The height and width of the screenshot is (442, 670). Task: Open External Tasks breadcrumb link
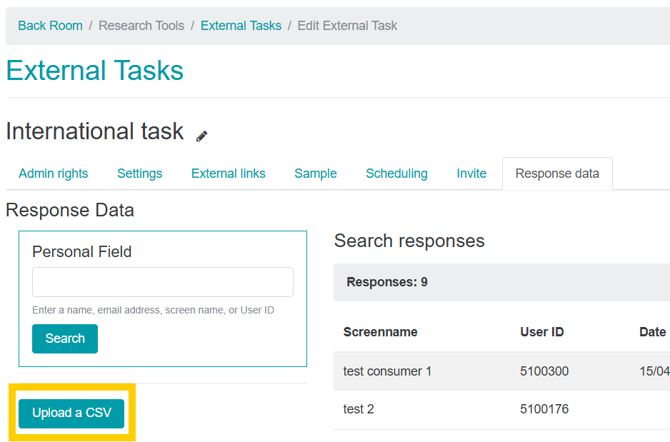tap(241, 26)
